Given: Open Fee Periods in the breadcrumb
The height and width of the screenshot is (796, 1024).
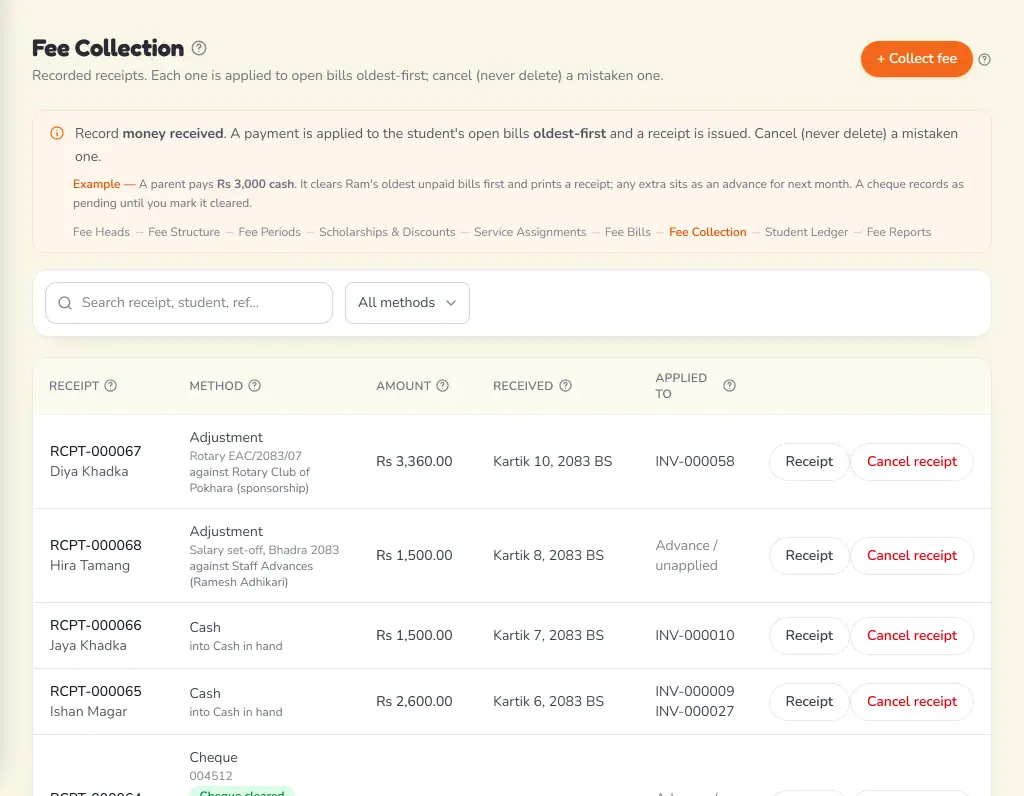Looking at the screenshot, I should [270, 232].
